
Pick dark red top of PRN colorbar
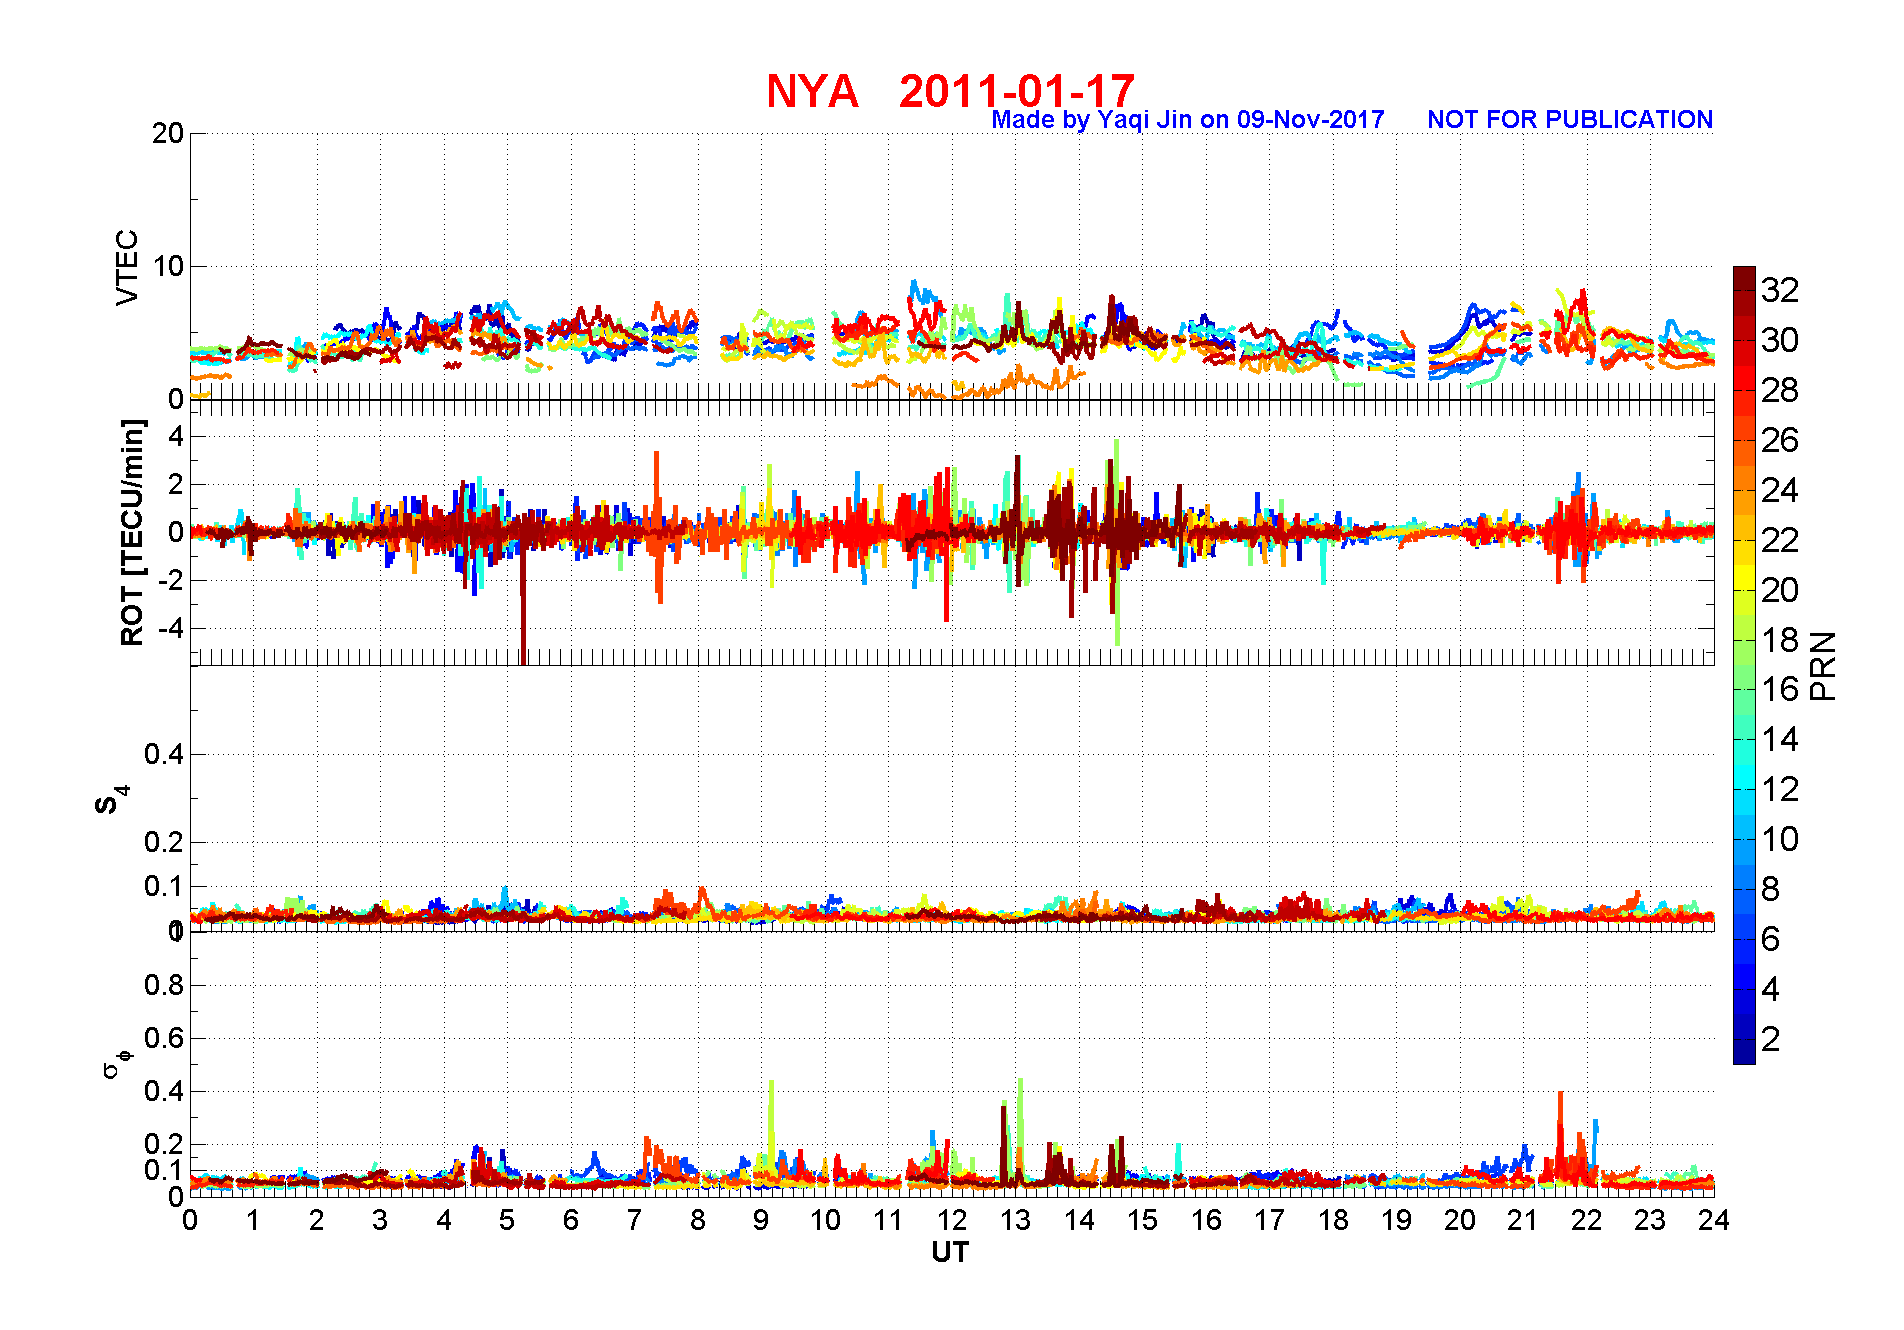point(1744,278)
